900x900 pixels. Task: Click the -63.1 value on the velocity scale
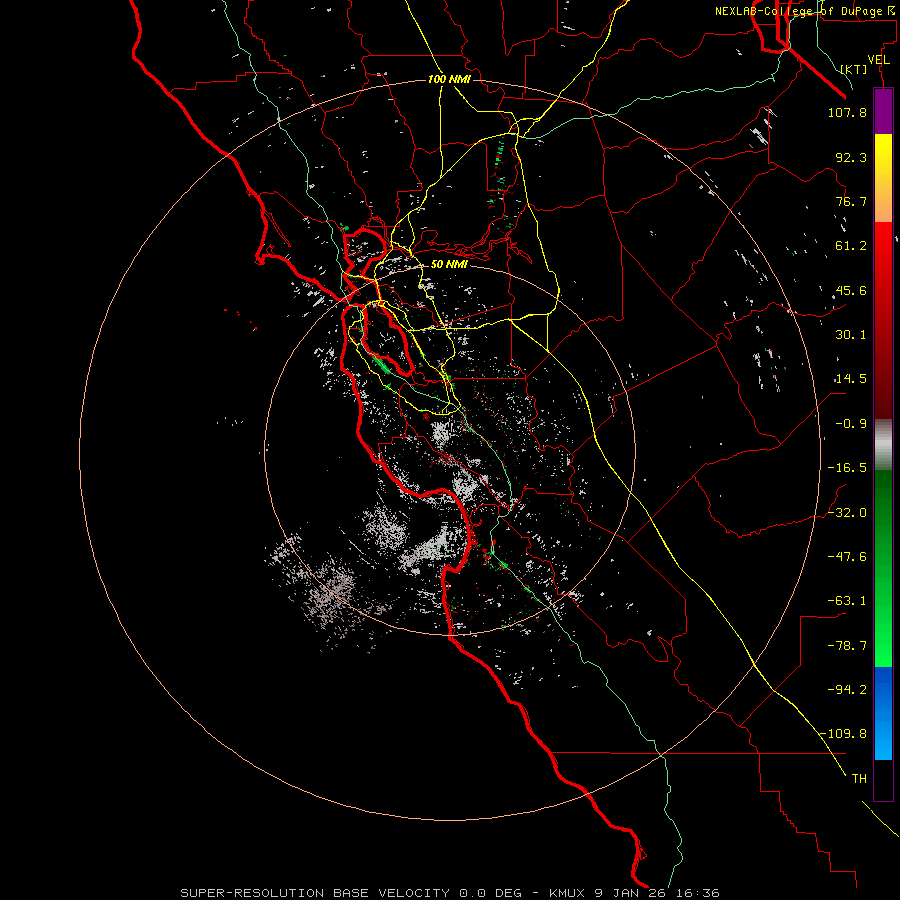[847, 601]
